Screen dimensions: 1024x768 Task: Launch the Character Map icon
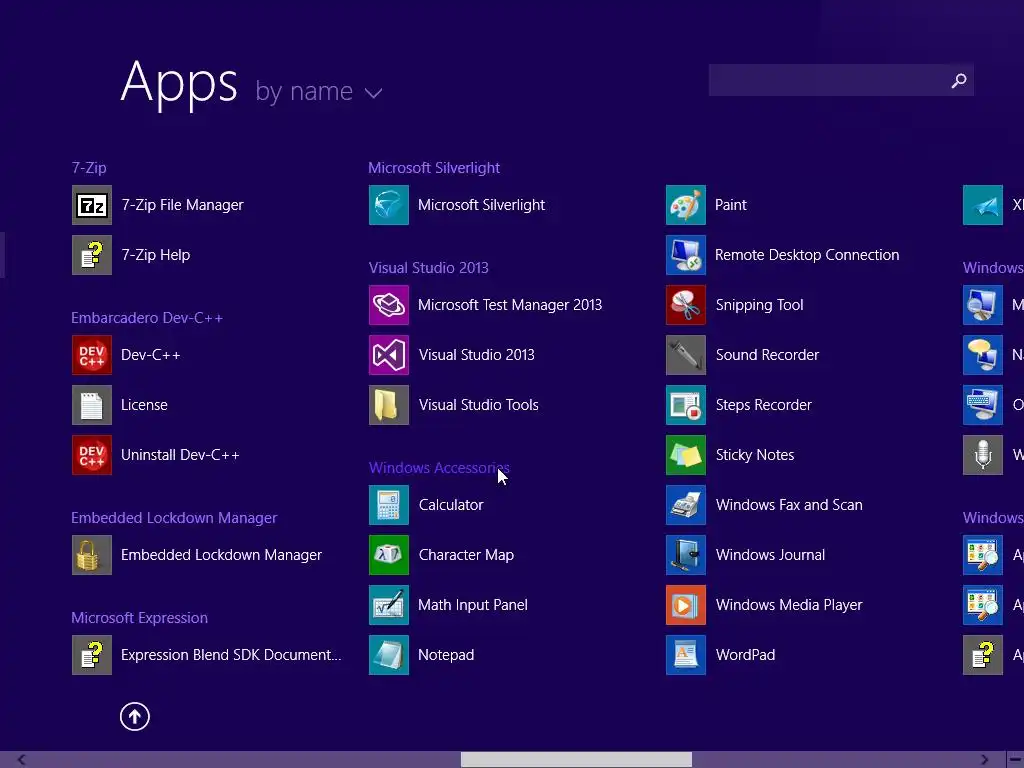(389, 555)
